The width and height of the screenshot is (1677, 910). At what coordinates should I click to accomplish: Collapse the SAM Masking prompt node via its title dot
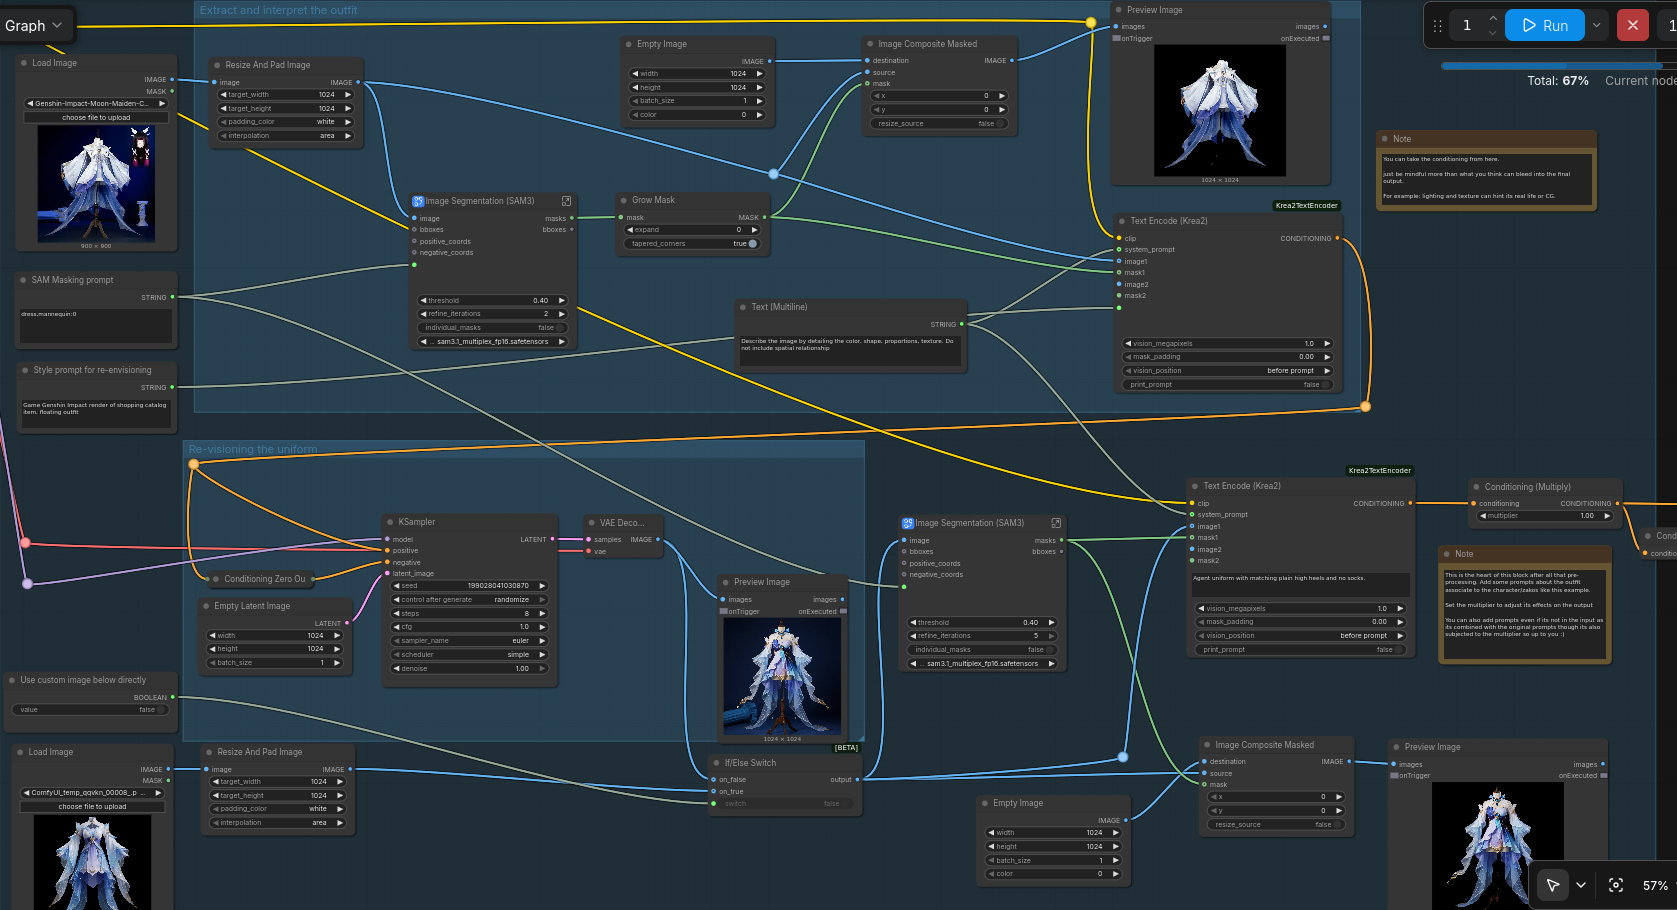pyautogui.click(x=22, y=280)
